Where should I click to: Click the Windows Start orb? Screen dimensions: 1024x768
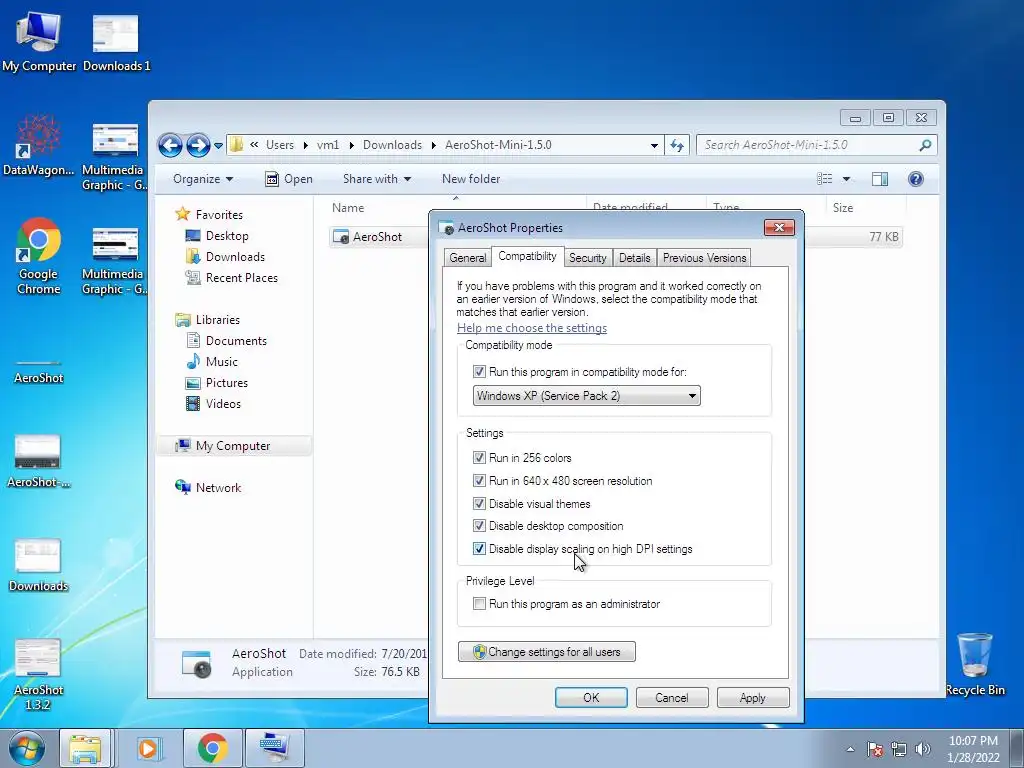click(x=26, y=748)
